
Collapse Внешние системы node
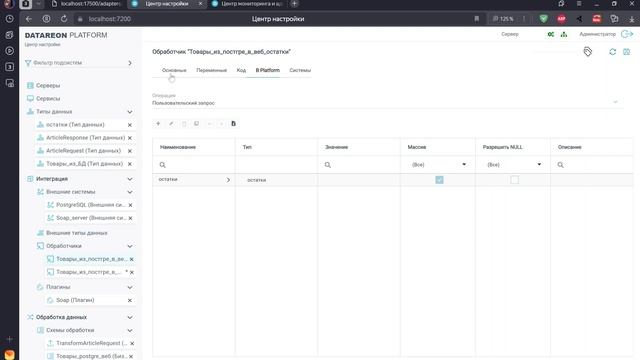click(x=130, y=192)
